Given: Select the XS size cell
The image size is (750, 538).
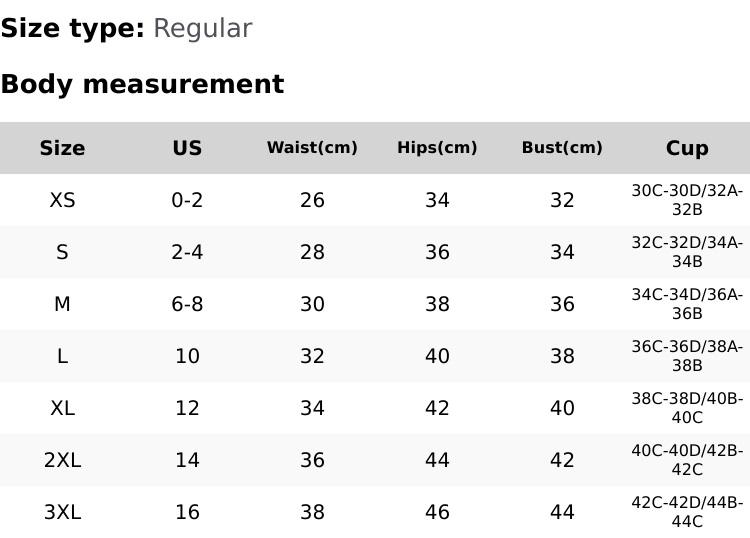Looking at the screenshot, I should [62, 200].
